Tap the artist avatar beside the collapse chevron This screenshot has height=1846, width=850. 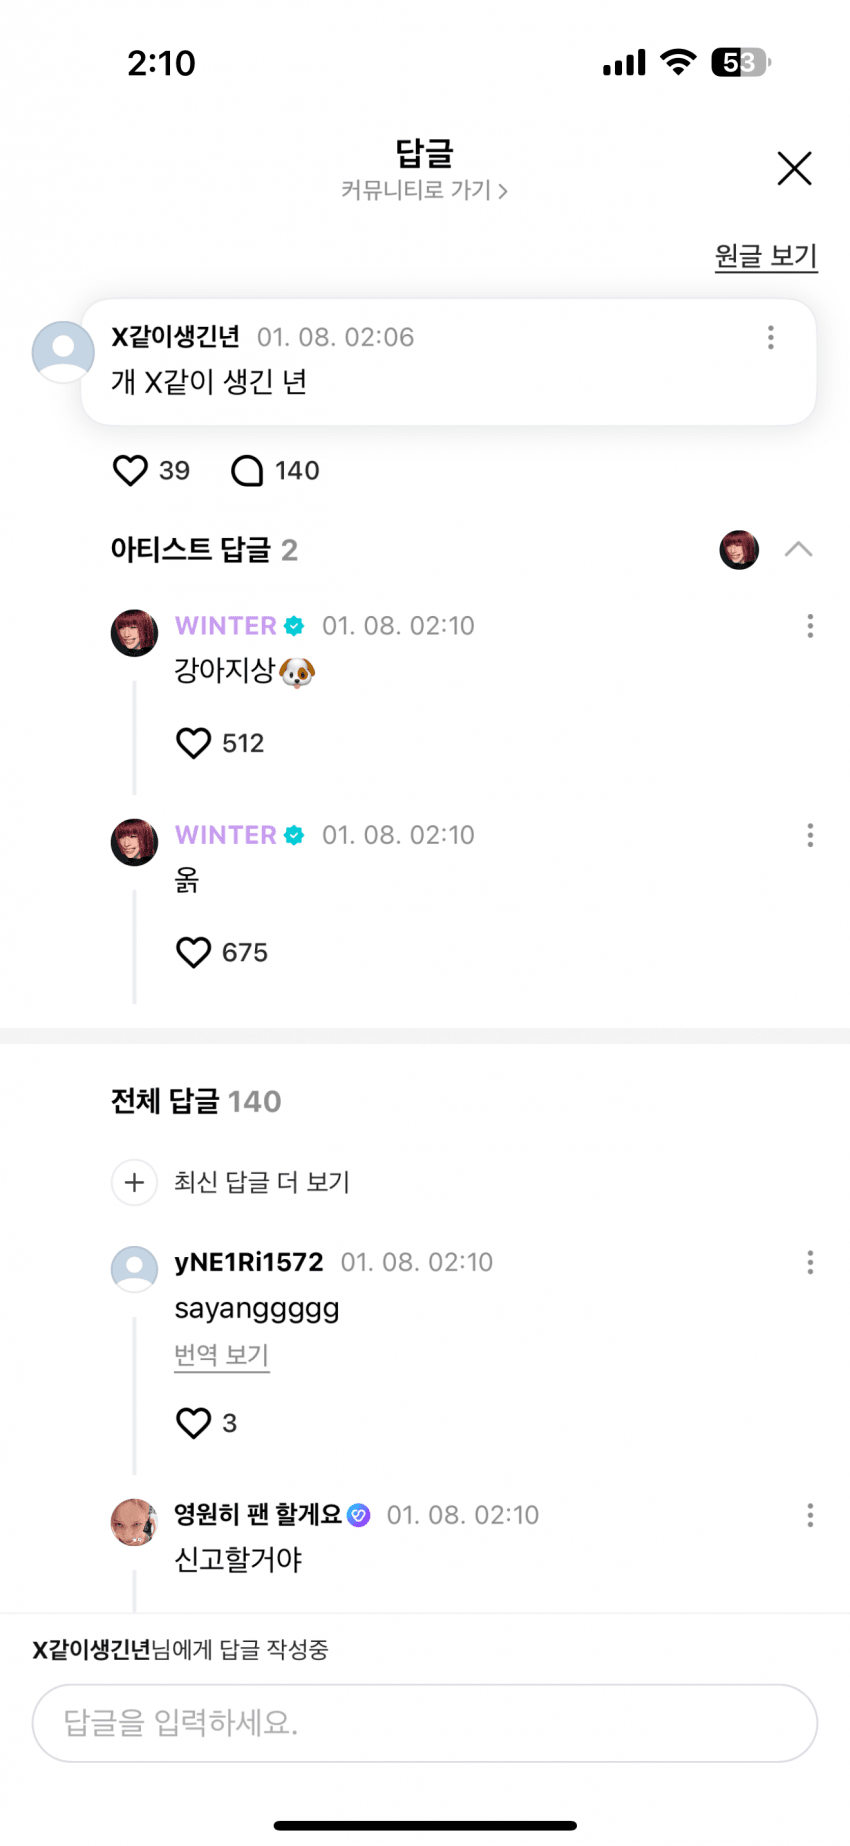pos(739,550)
